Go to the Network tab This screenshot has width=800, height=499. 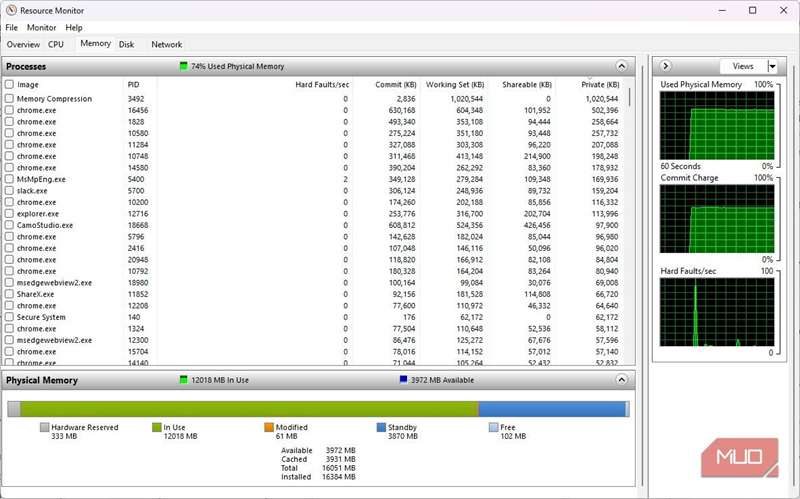point(166,44)
